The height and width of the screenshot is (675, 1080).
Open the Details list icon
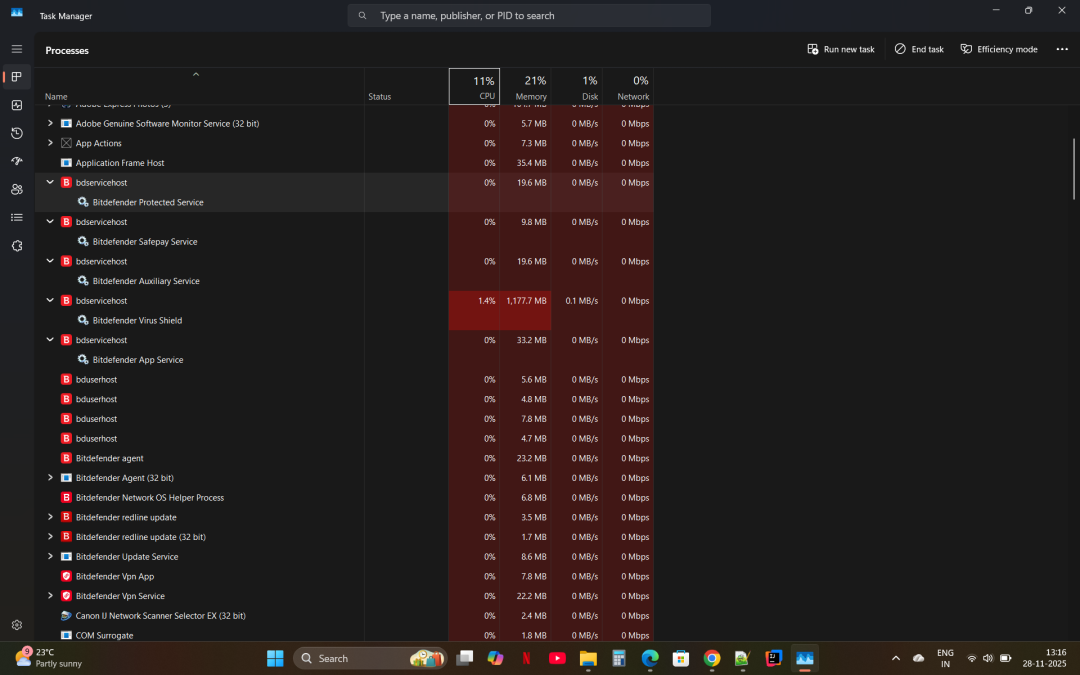[17, 218]
